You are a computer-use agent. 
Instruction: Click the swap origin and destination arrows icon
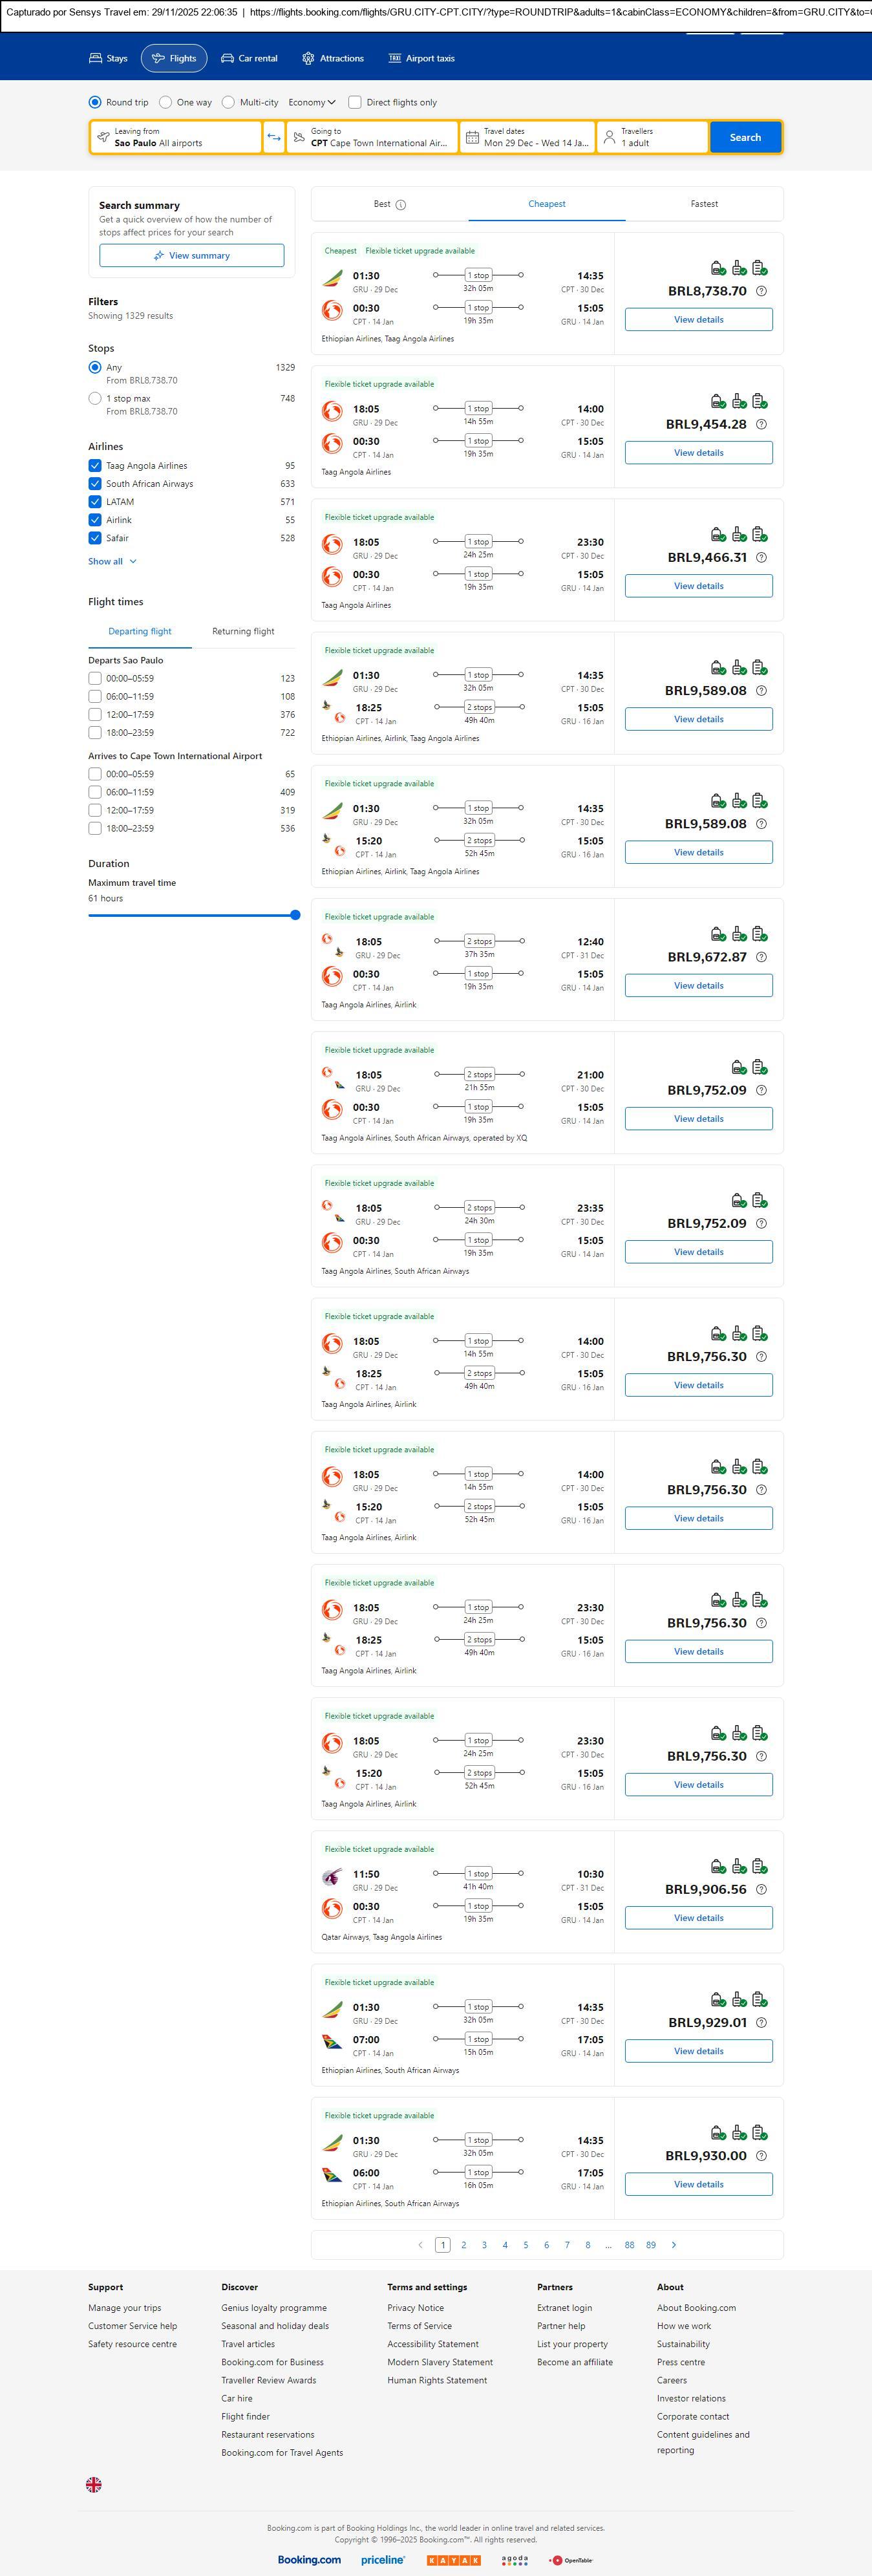coord(274,137)
